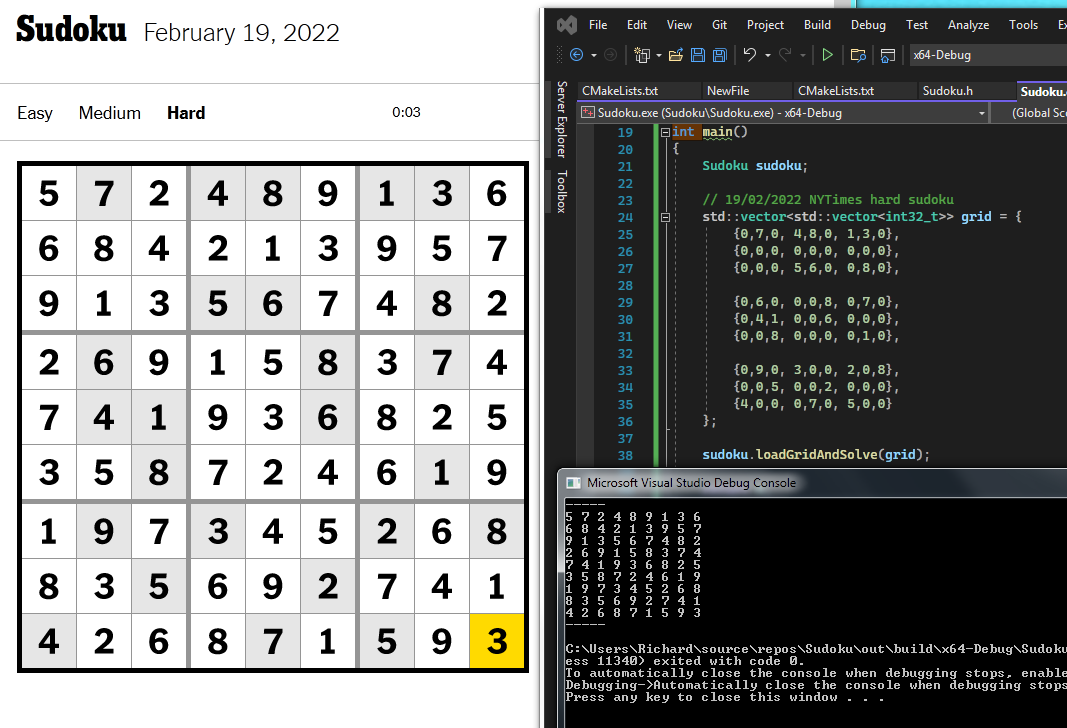Image resolution: width=1067 pixels, height=728 pixels.
Task: Switch to the Sudoku.h tab
Action: (x=947, y=91)
